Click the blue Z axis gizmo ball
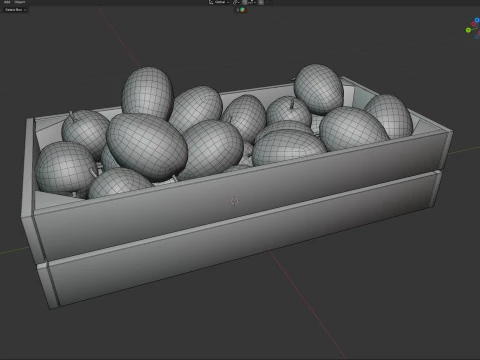The image size is (480, 360). (x=477, y=20)
